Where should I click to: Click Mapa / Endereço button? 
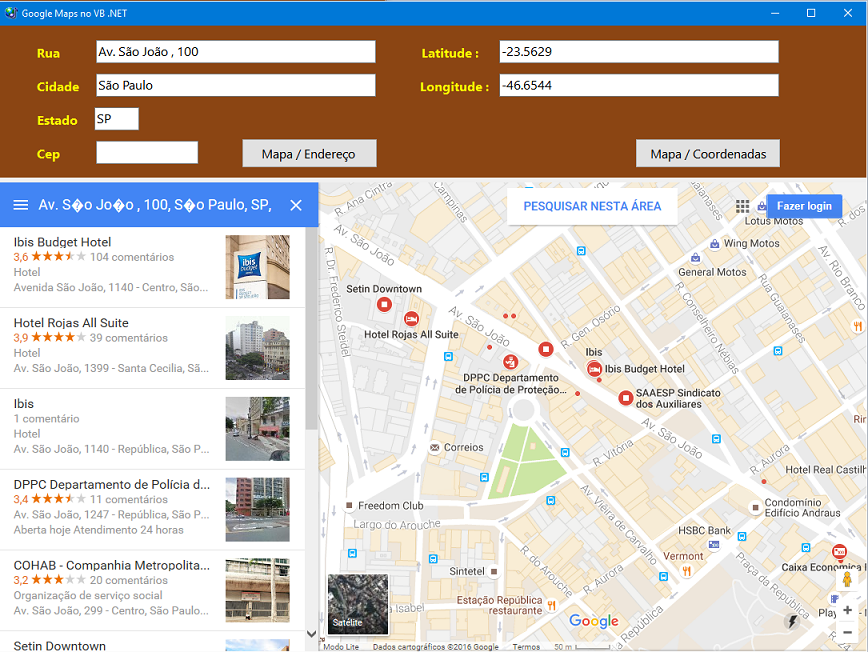tap(309, 153)
